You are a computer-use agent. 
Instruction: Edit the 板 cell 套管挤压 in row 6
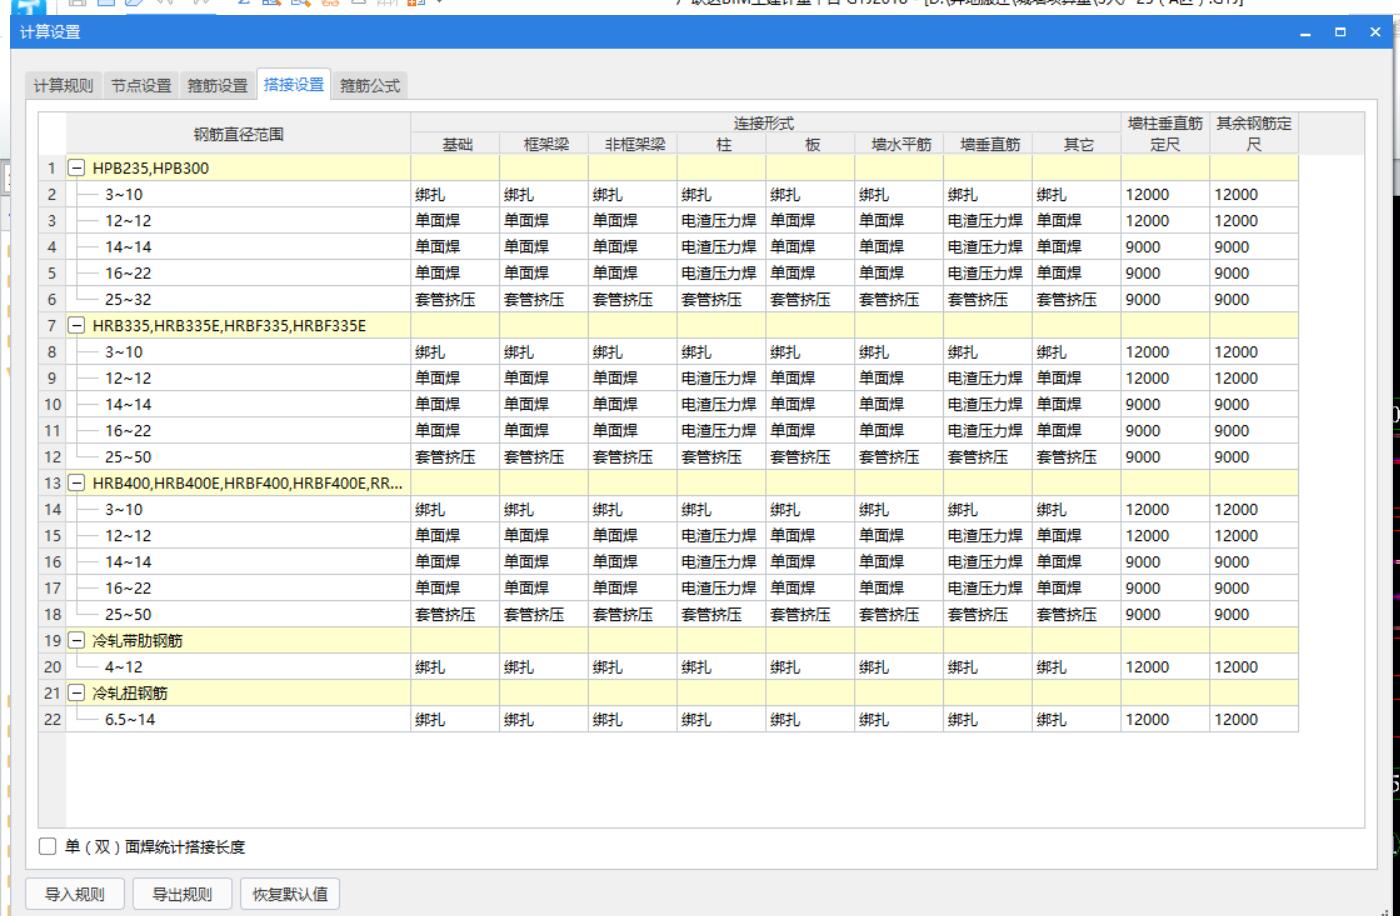[x=810, y=299]
